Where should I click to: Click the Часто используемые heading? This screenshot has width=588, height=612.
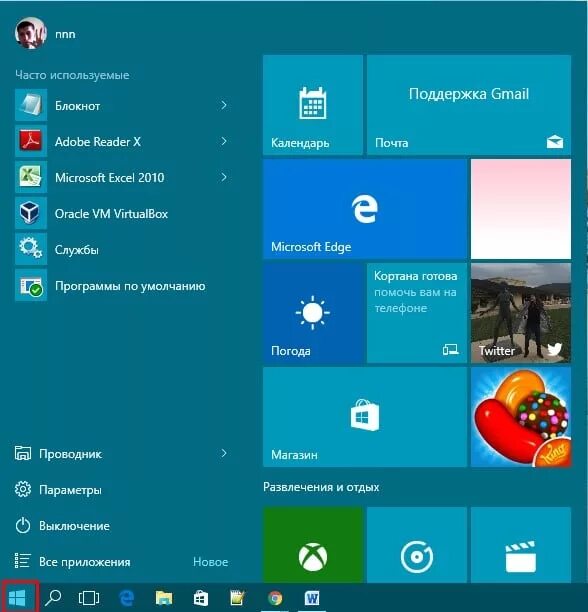[x=72, y=75]
